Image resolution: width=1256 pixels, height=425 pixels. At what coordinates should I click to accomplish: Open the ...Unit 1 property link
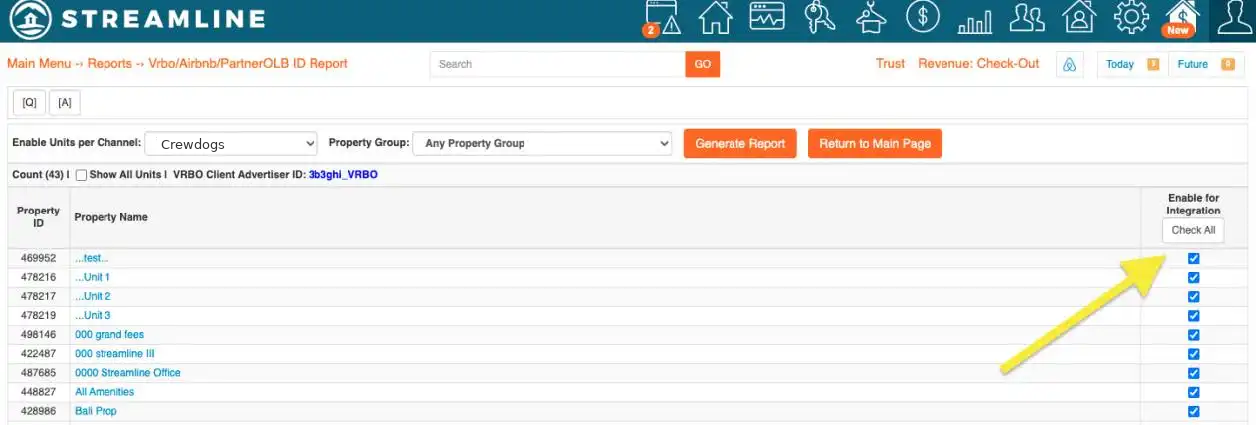coord(92,277)
